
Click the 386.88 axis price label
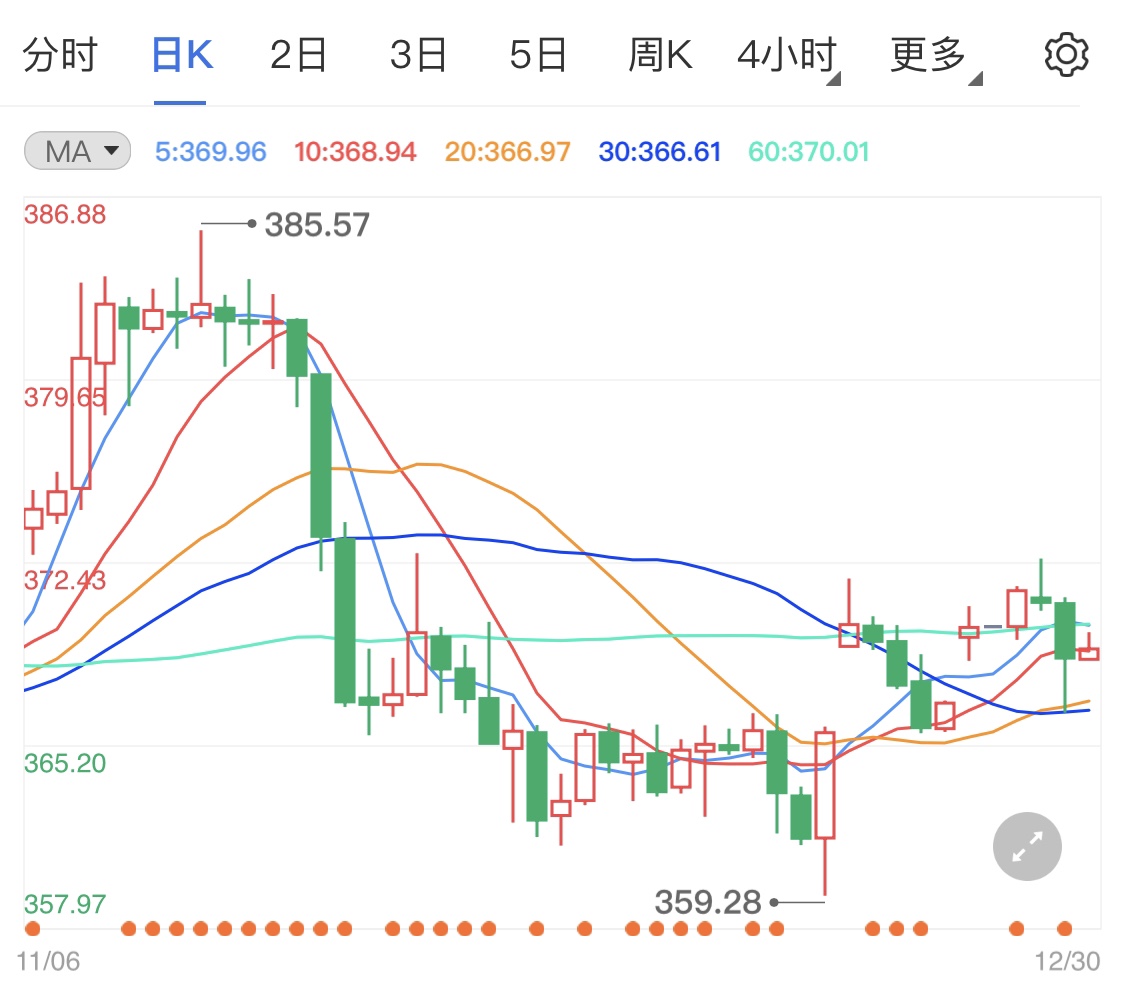pyautogui.click(x=65, y=214)
